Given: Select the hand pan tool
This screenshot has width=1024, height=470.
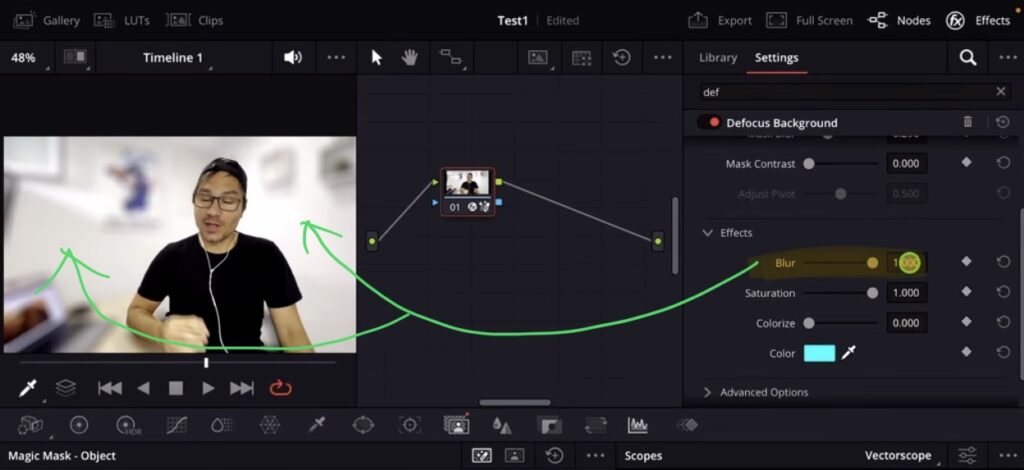Looking at the screenshot, I should tap(409, 58).
